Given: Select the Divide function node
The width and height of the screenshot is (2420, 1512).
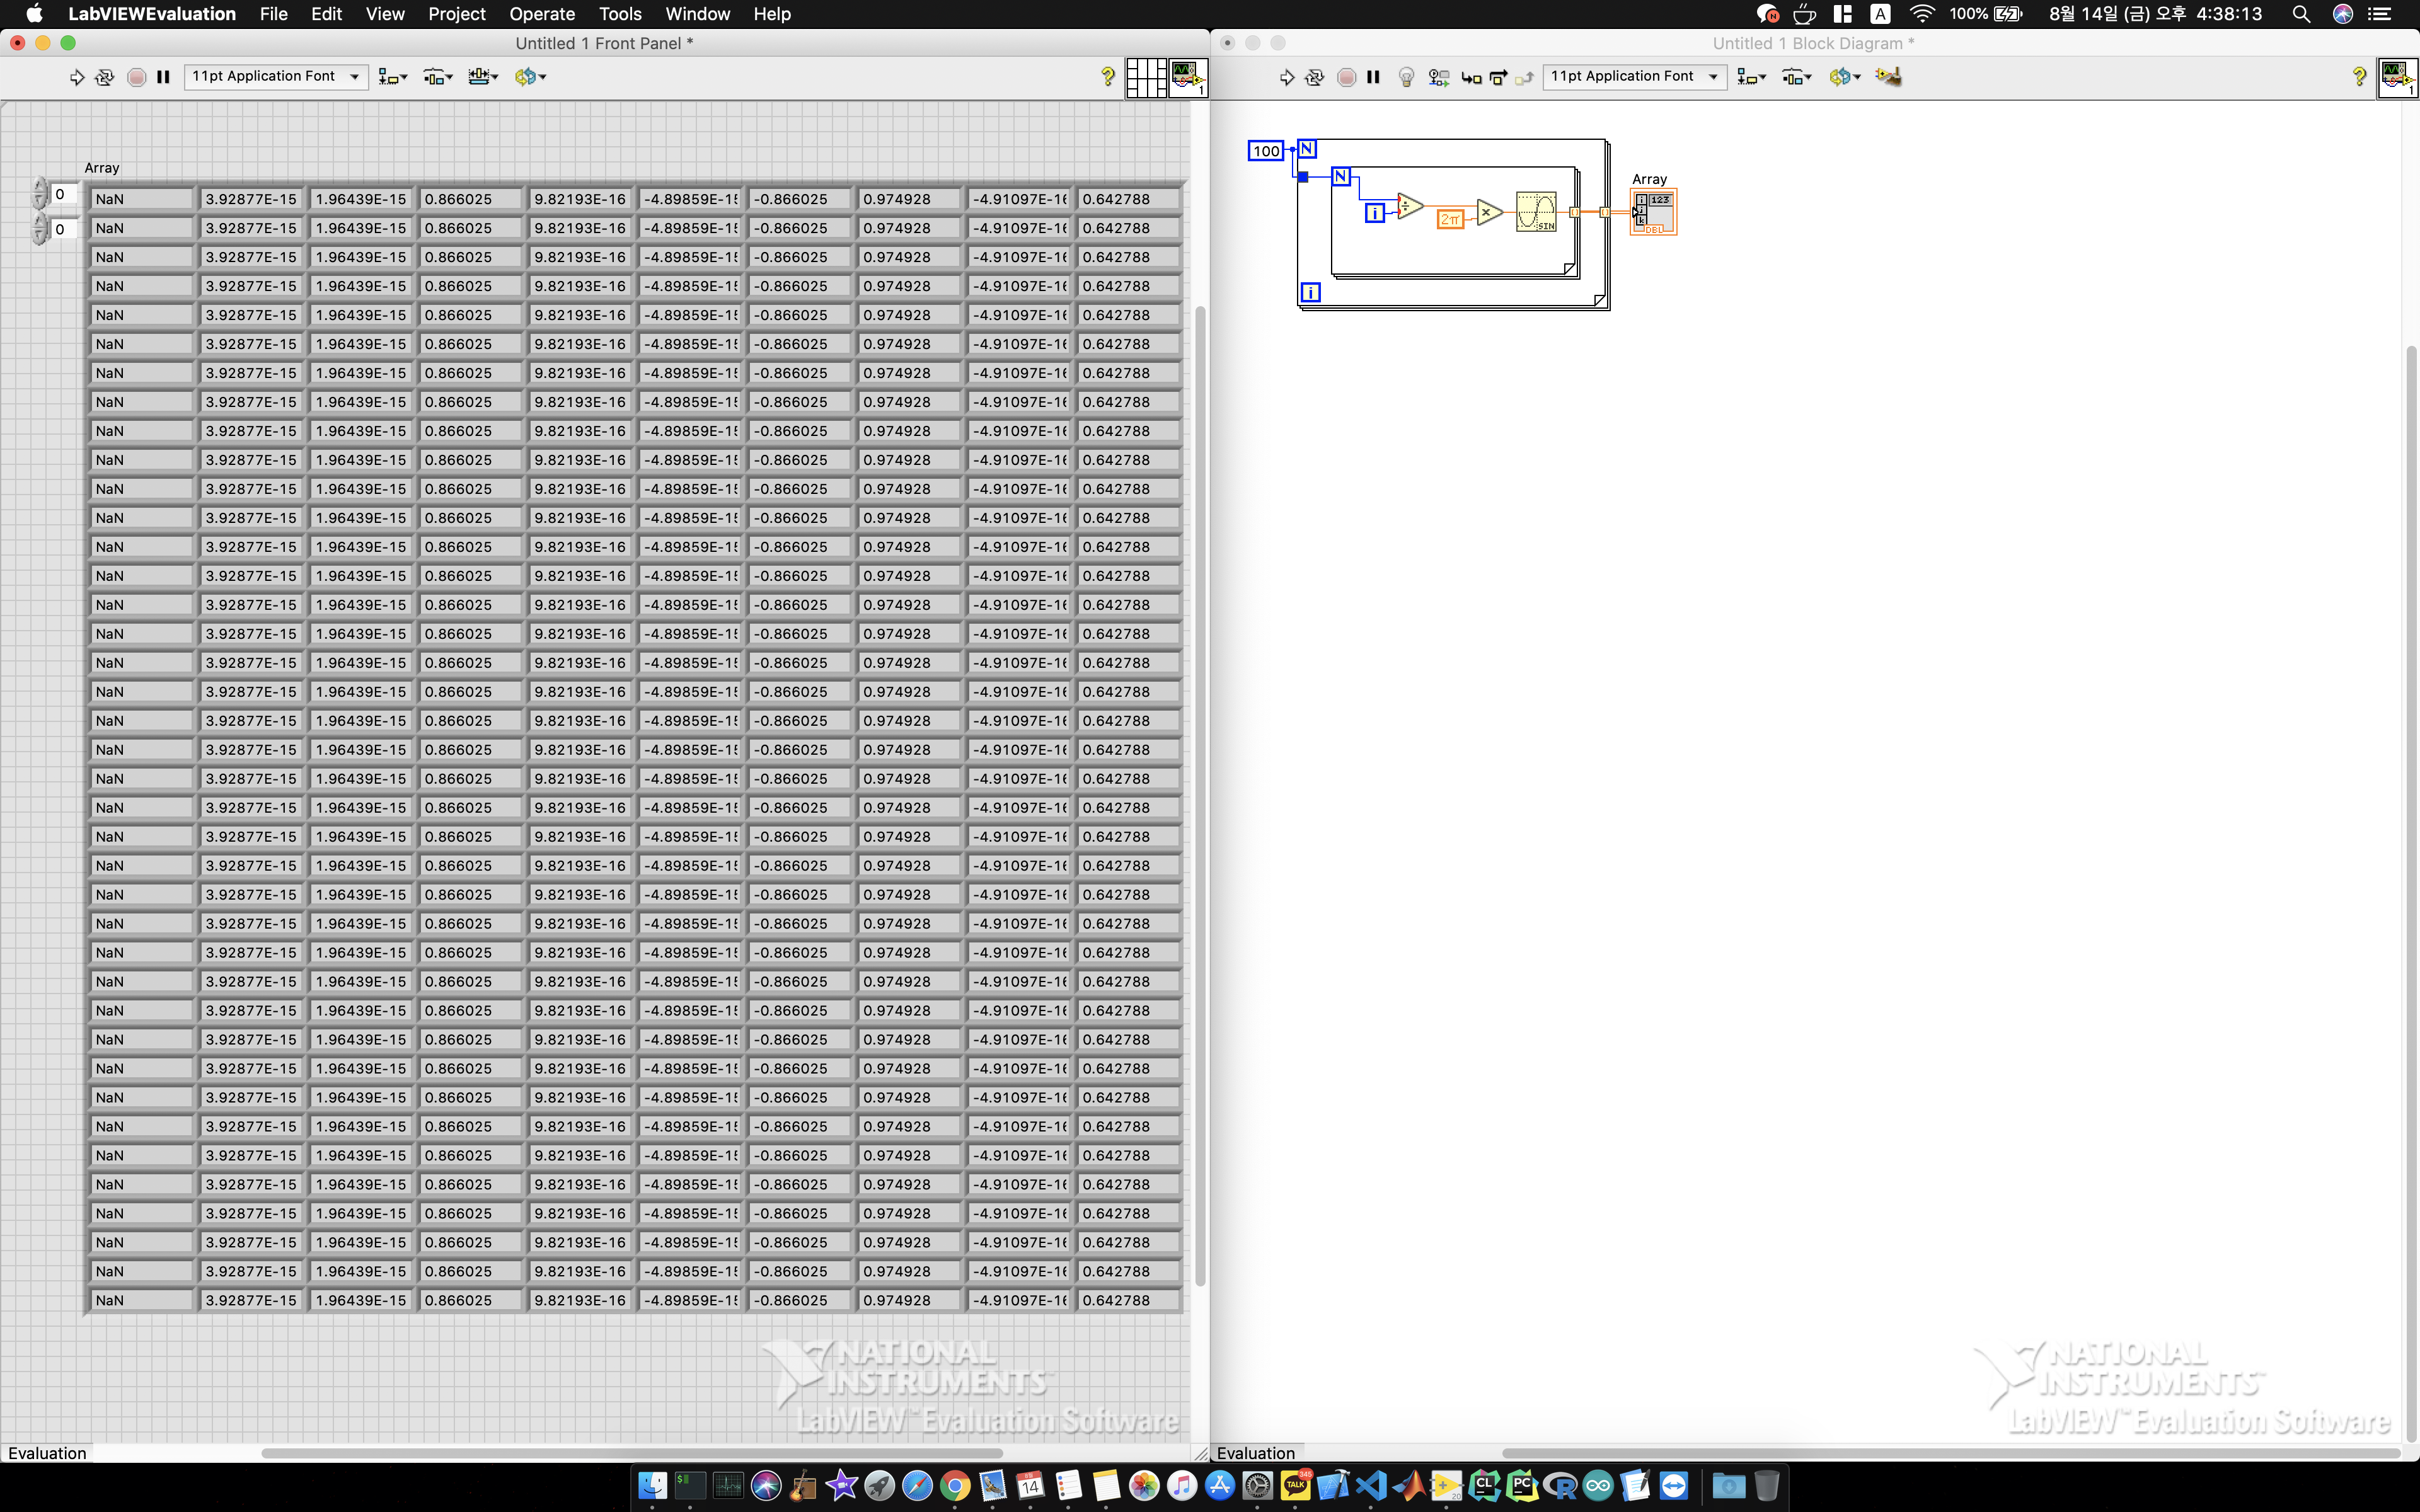Looking at the screenshot, I should coord(1410,206).
